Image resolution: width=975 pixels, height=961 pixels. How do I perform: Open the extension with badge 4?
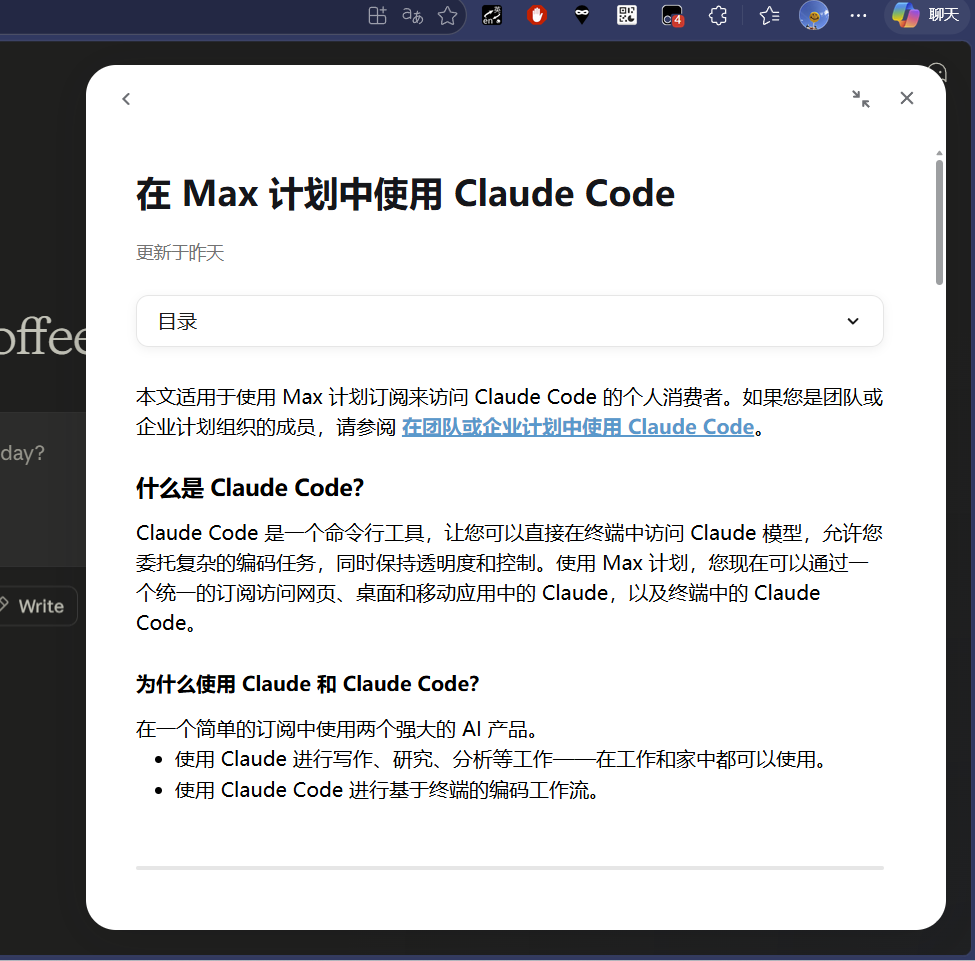tap(672, 16)
